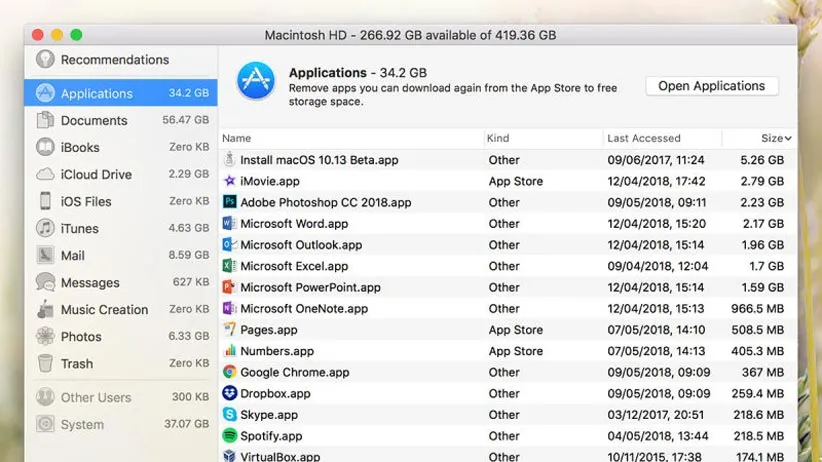Click the large App Store header icon

tap(256, 81)
